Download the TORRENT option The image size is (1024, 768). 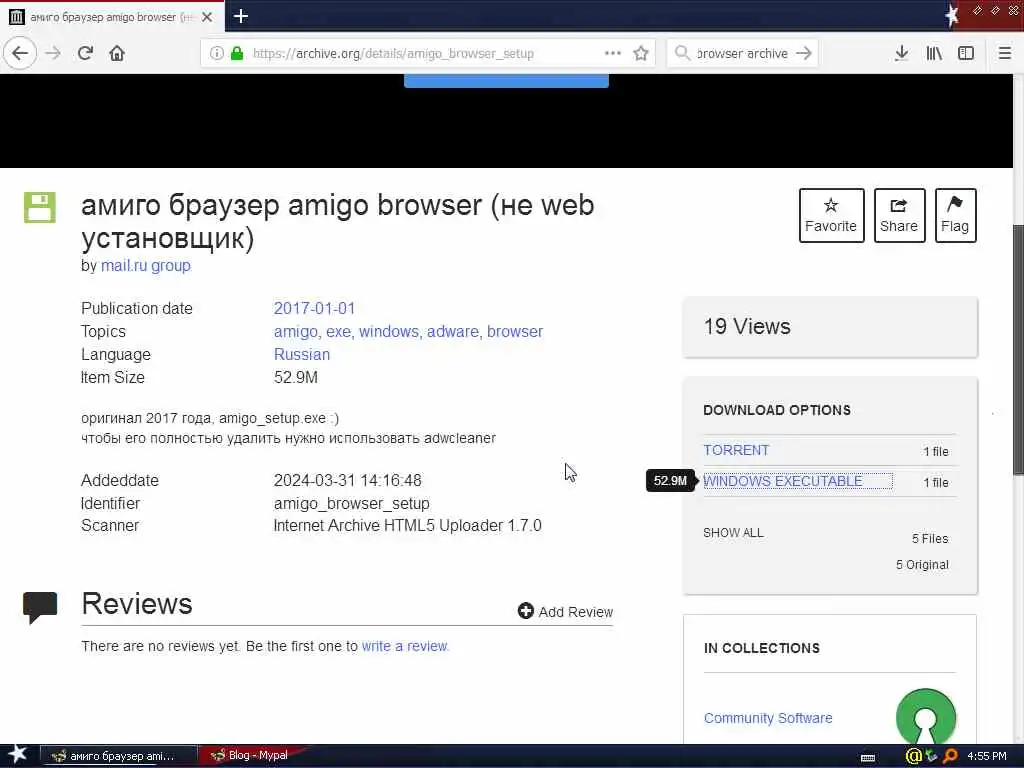[x=736, y=451]
